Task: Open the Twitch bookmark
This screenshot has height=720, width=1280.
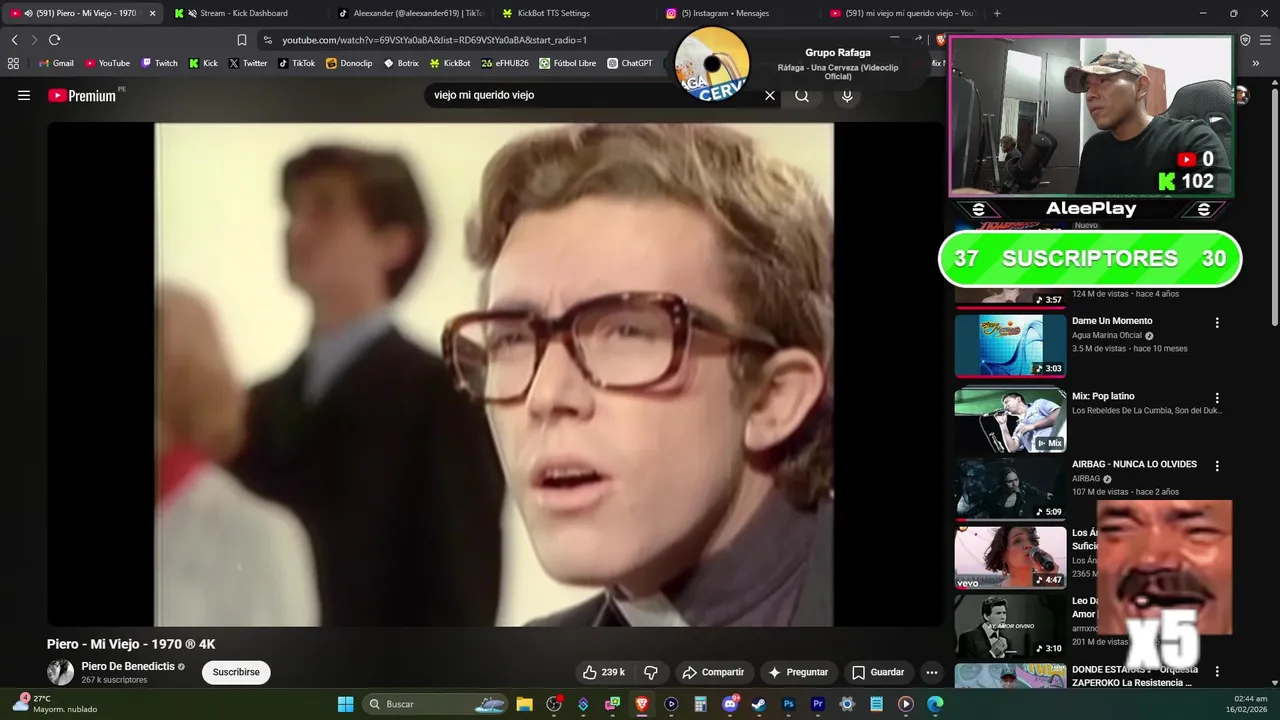Action: [x=159, y=63]
